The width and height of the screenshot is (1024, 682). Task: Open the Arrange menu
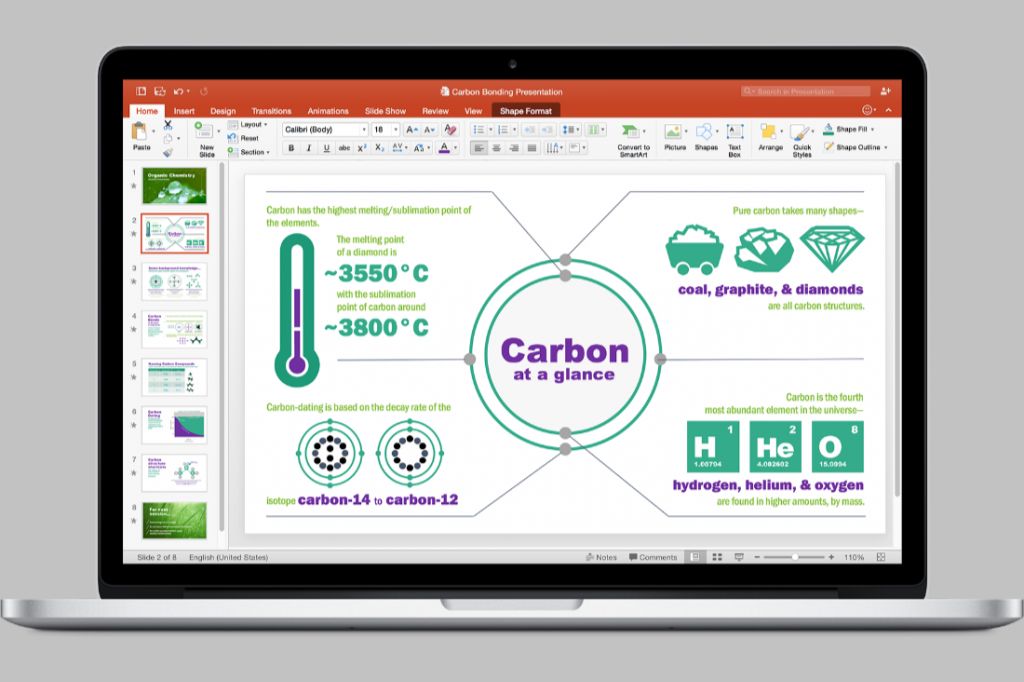coord(771,137)
